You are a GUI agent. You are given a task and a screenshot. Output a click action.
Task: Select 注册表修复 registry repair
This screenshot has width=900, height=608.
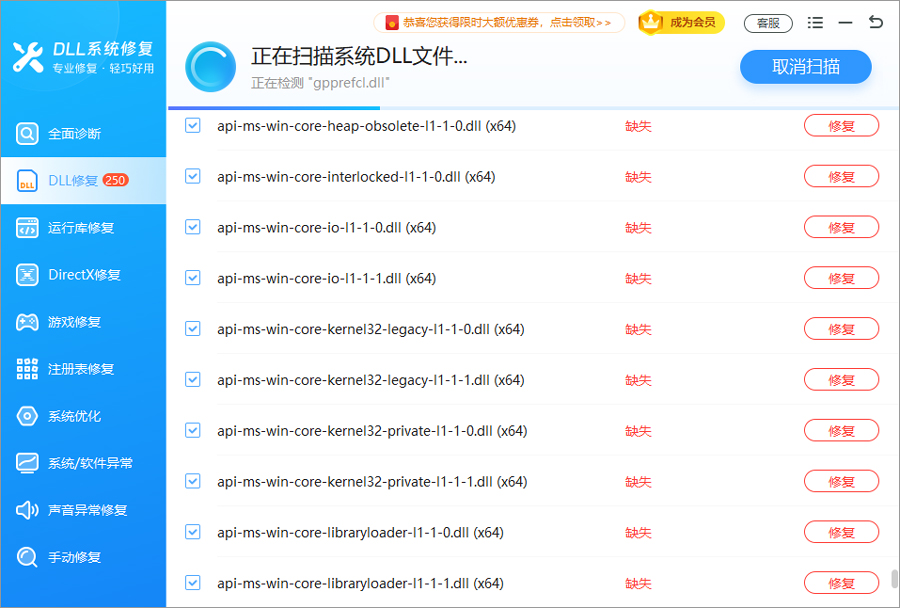tap(83, 368)
